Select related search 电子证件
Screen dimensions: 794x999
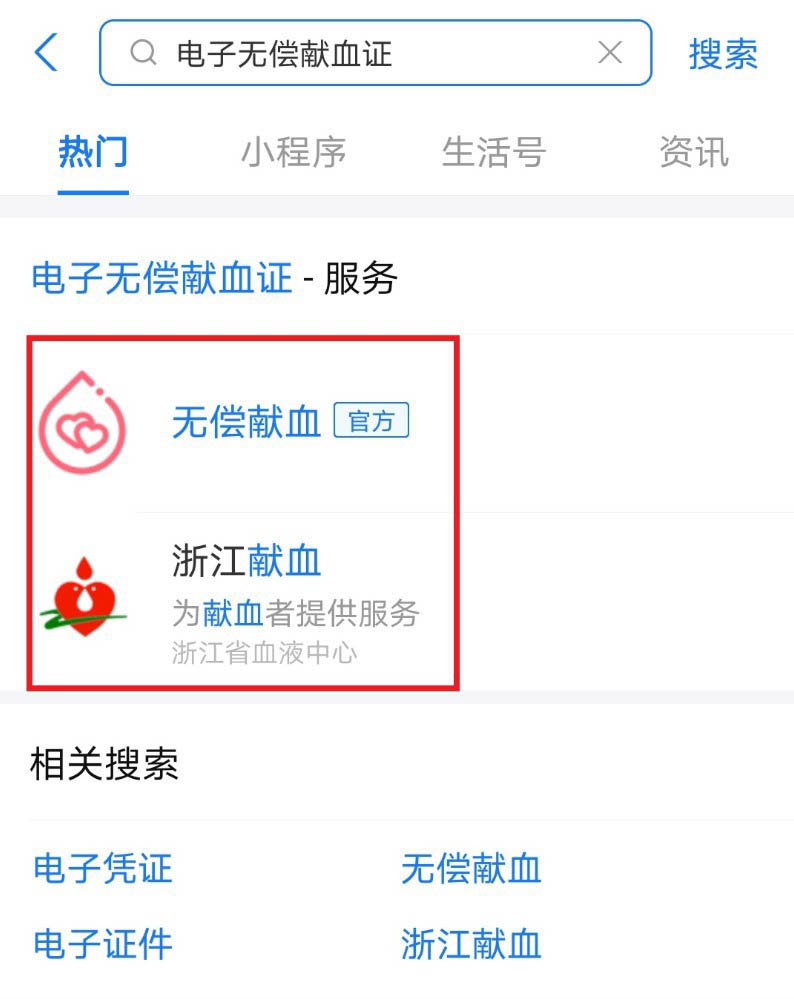103,944
